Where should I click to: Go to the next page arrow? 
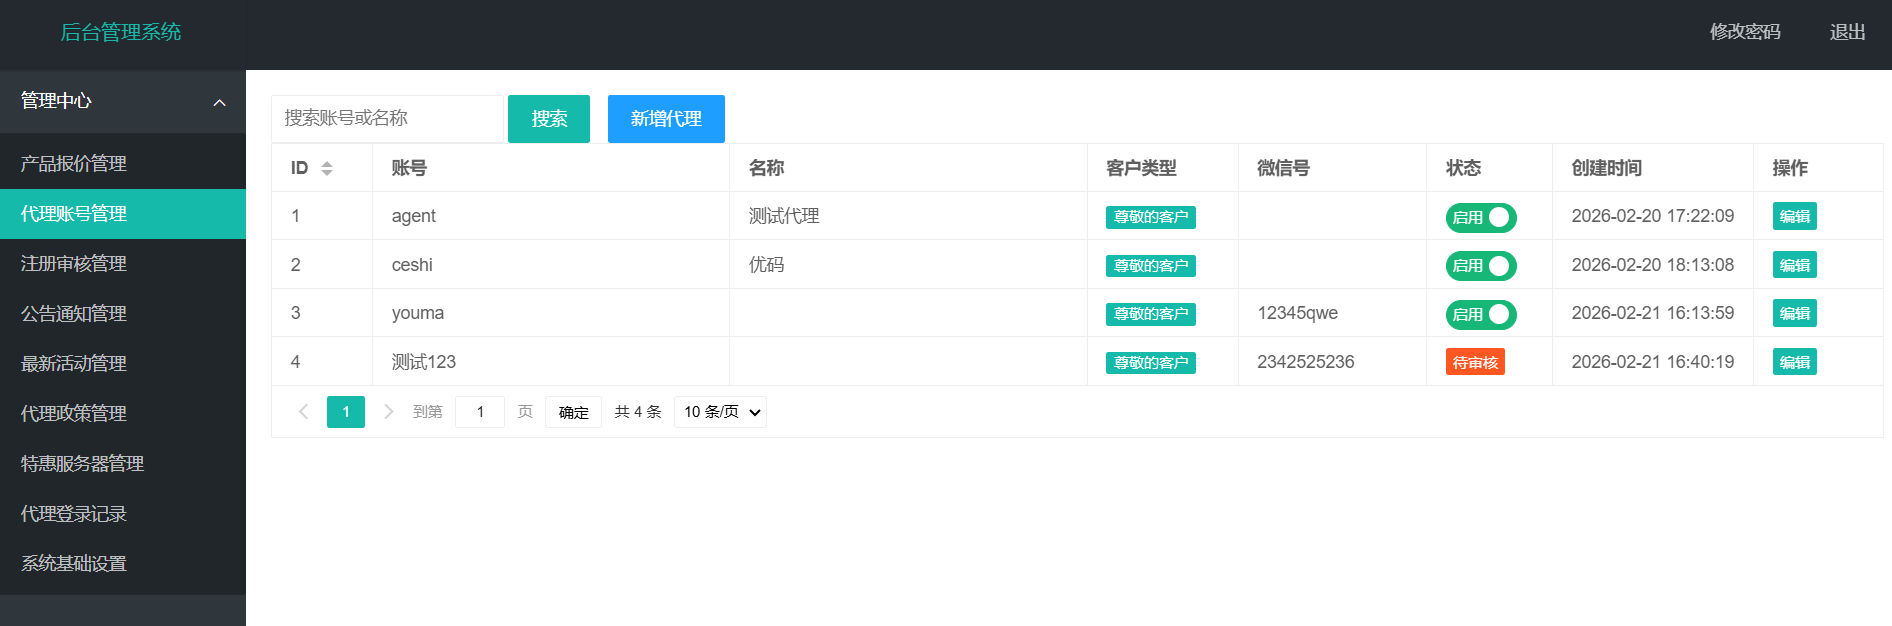389,412
